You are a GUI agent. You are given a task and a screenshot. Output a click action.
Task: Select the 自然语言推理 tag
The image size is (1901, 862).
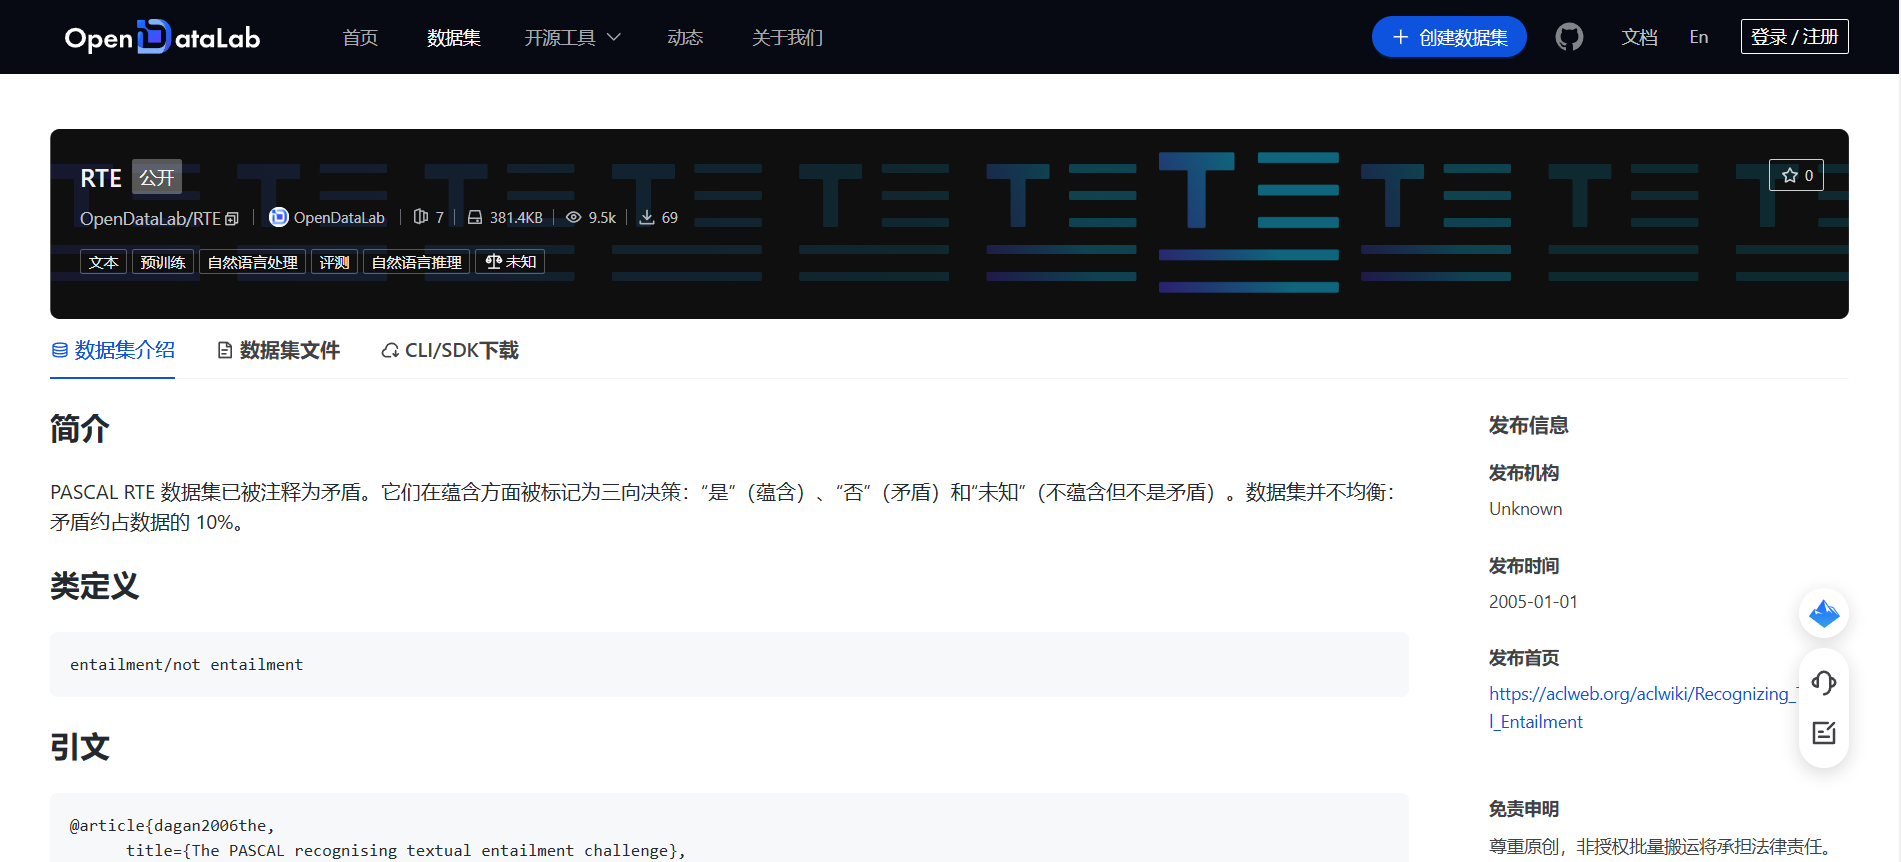click(416, 262)
